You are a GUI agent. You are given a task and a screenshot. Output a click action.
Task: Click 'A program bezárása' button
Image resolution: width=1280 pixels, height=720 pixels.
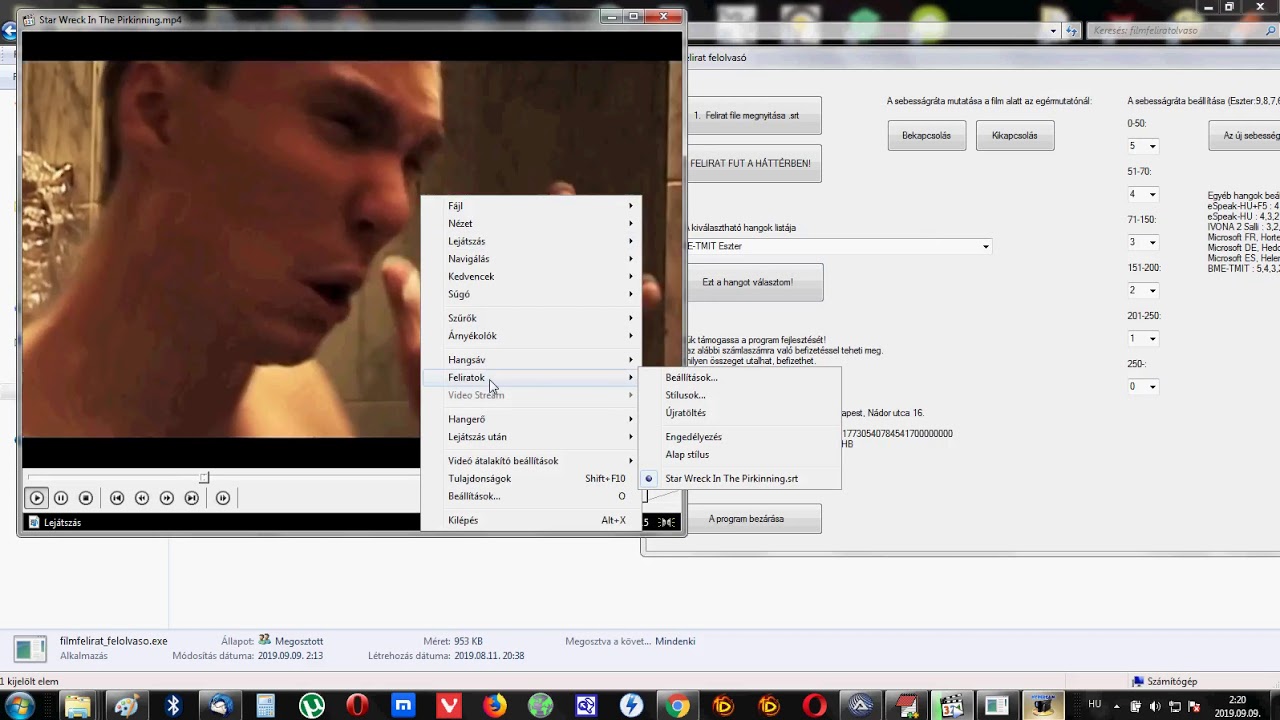754,519
